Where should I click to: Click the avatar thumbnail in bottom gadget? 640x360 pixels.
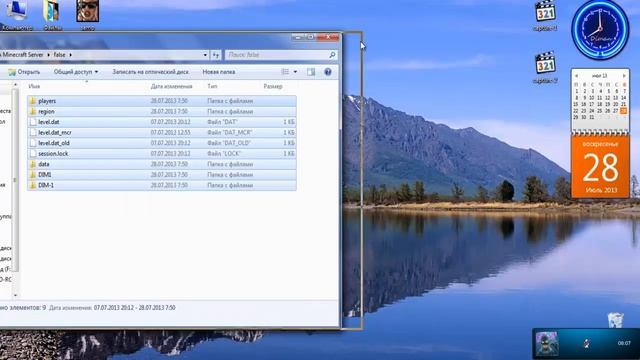(547, 344)
